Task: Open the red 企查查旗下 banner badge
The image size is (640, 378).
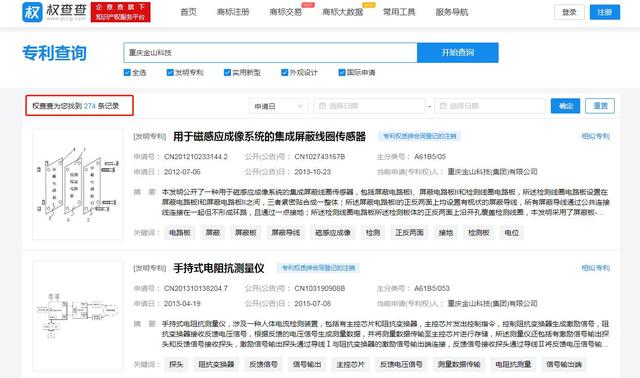Action: tap(120, 12)
